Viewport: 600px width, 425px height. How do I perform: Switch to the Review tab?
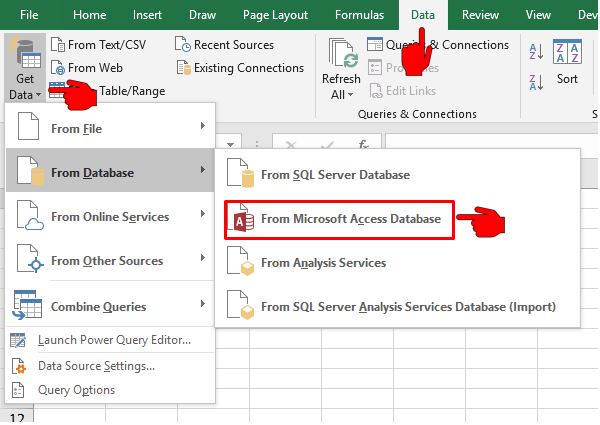point(480,15)
